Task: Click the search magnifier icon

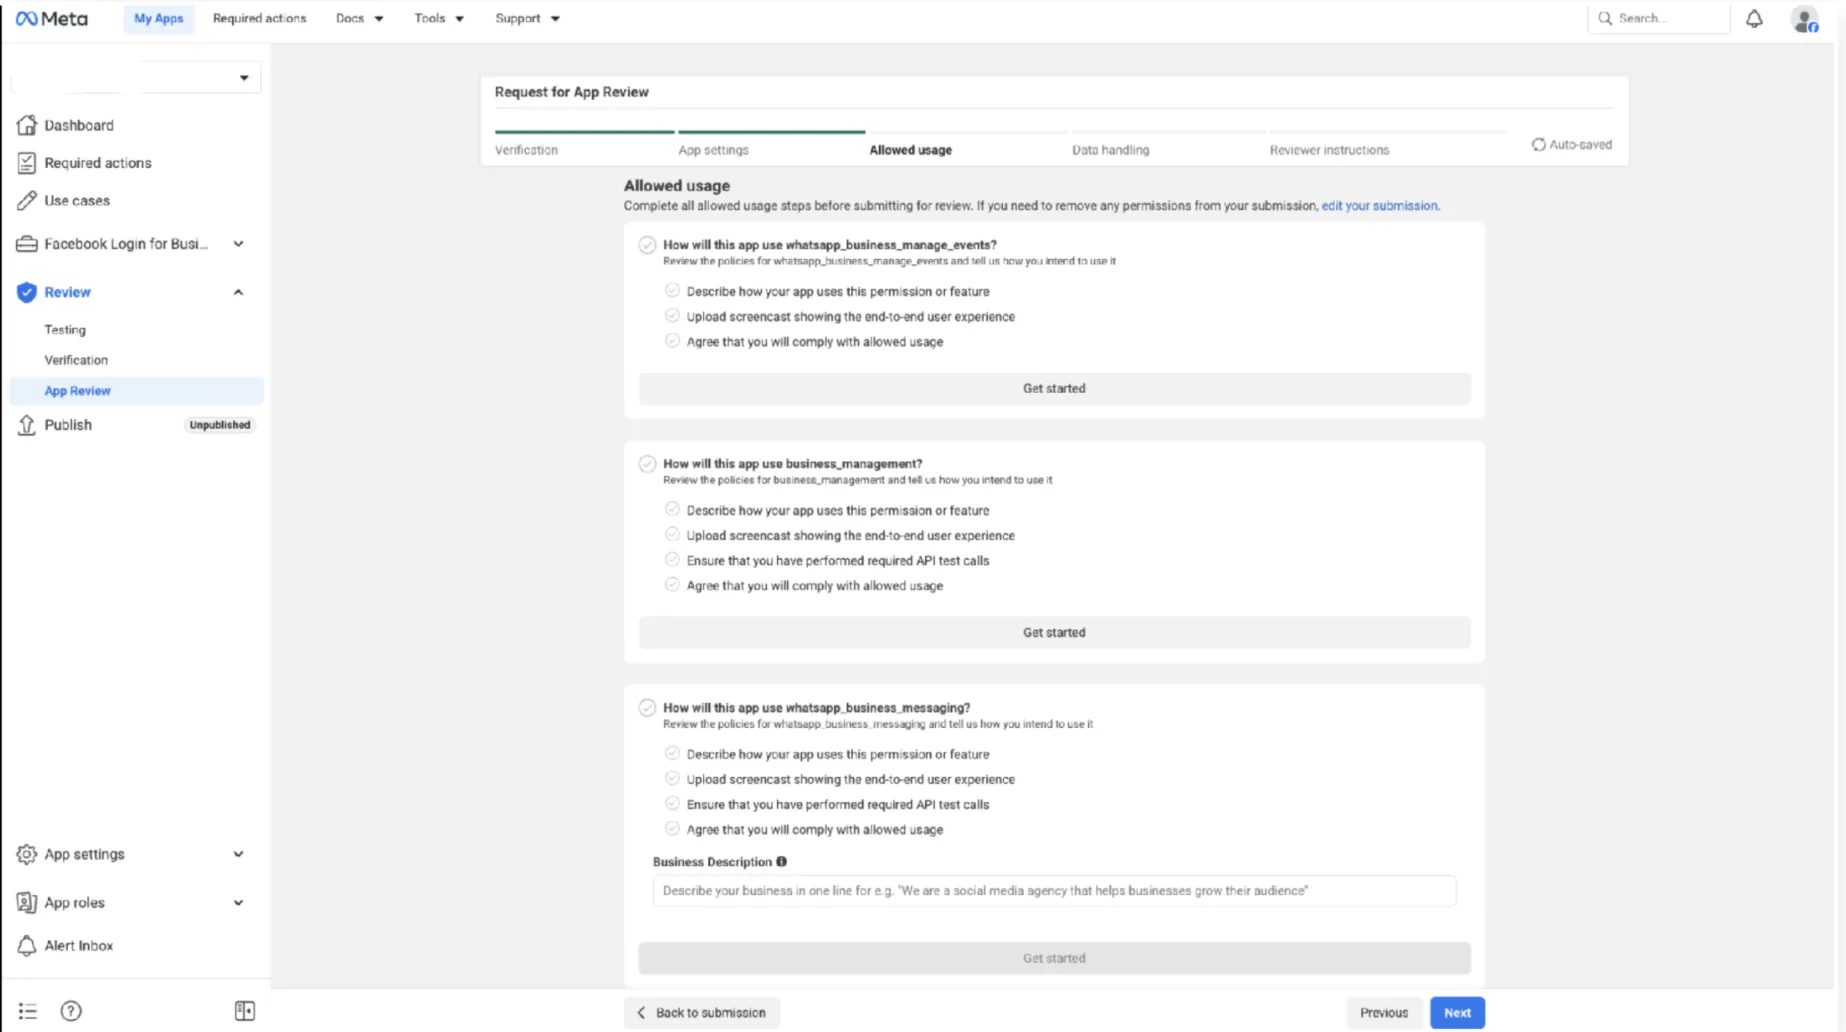Action: (x=1605, y=18)
